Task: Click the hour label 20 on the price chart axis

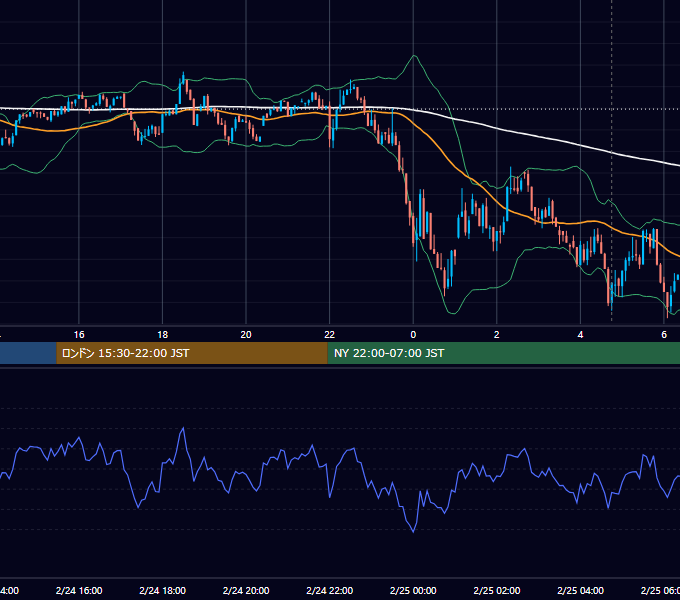Action: 246,335
